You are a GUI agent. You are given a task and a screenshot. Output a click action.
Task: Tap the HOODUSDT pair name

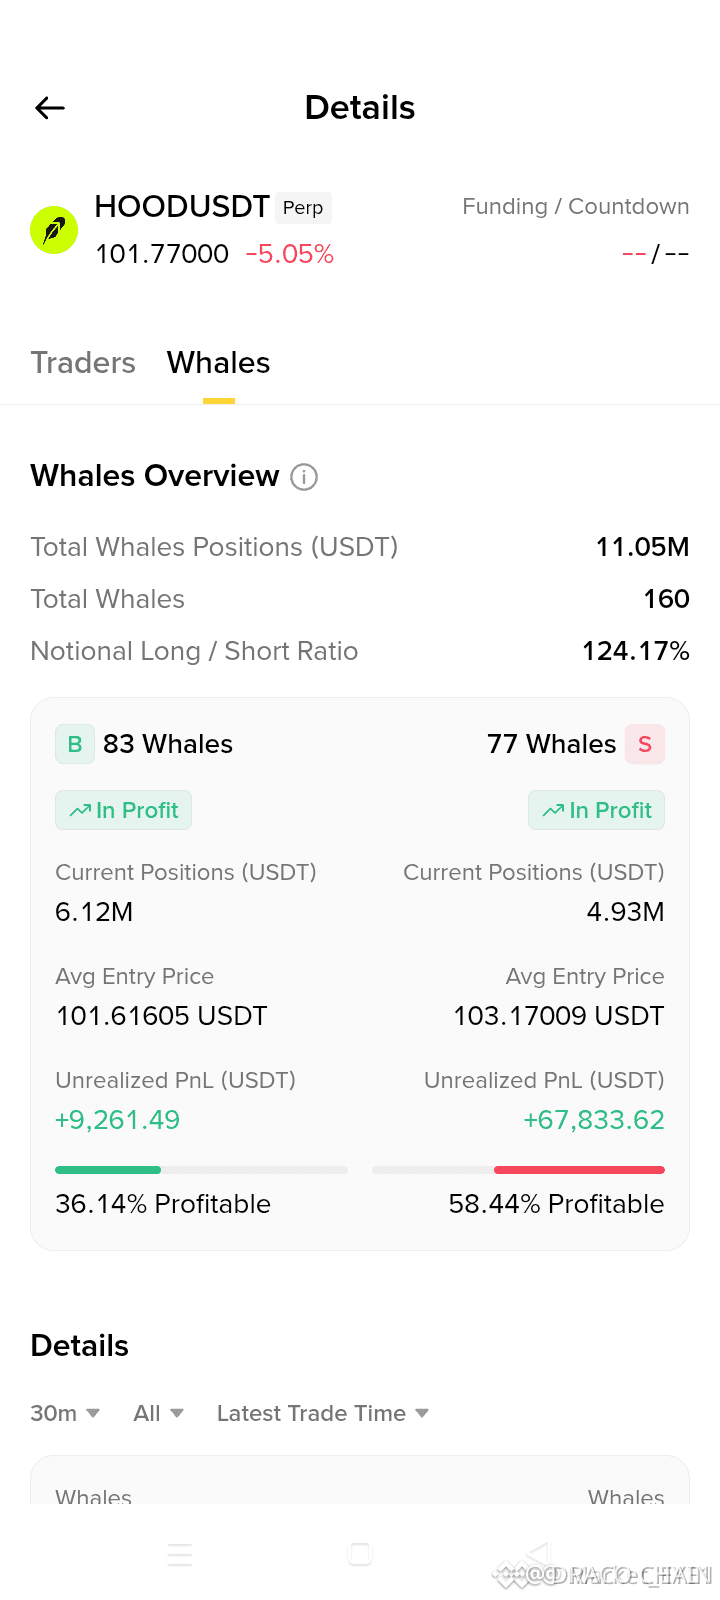(x=182, y=207)
